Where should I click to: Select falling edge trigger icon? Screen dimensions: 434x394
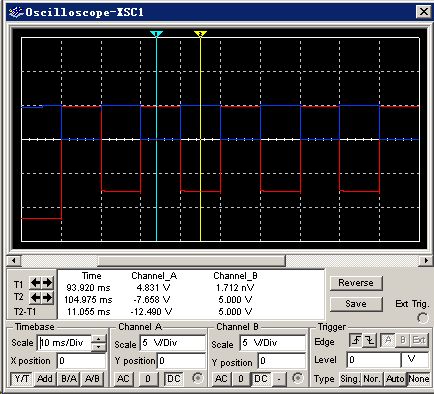pyautogui.click(x=370, y=340)
